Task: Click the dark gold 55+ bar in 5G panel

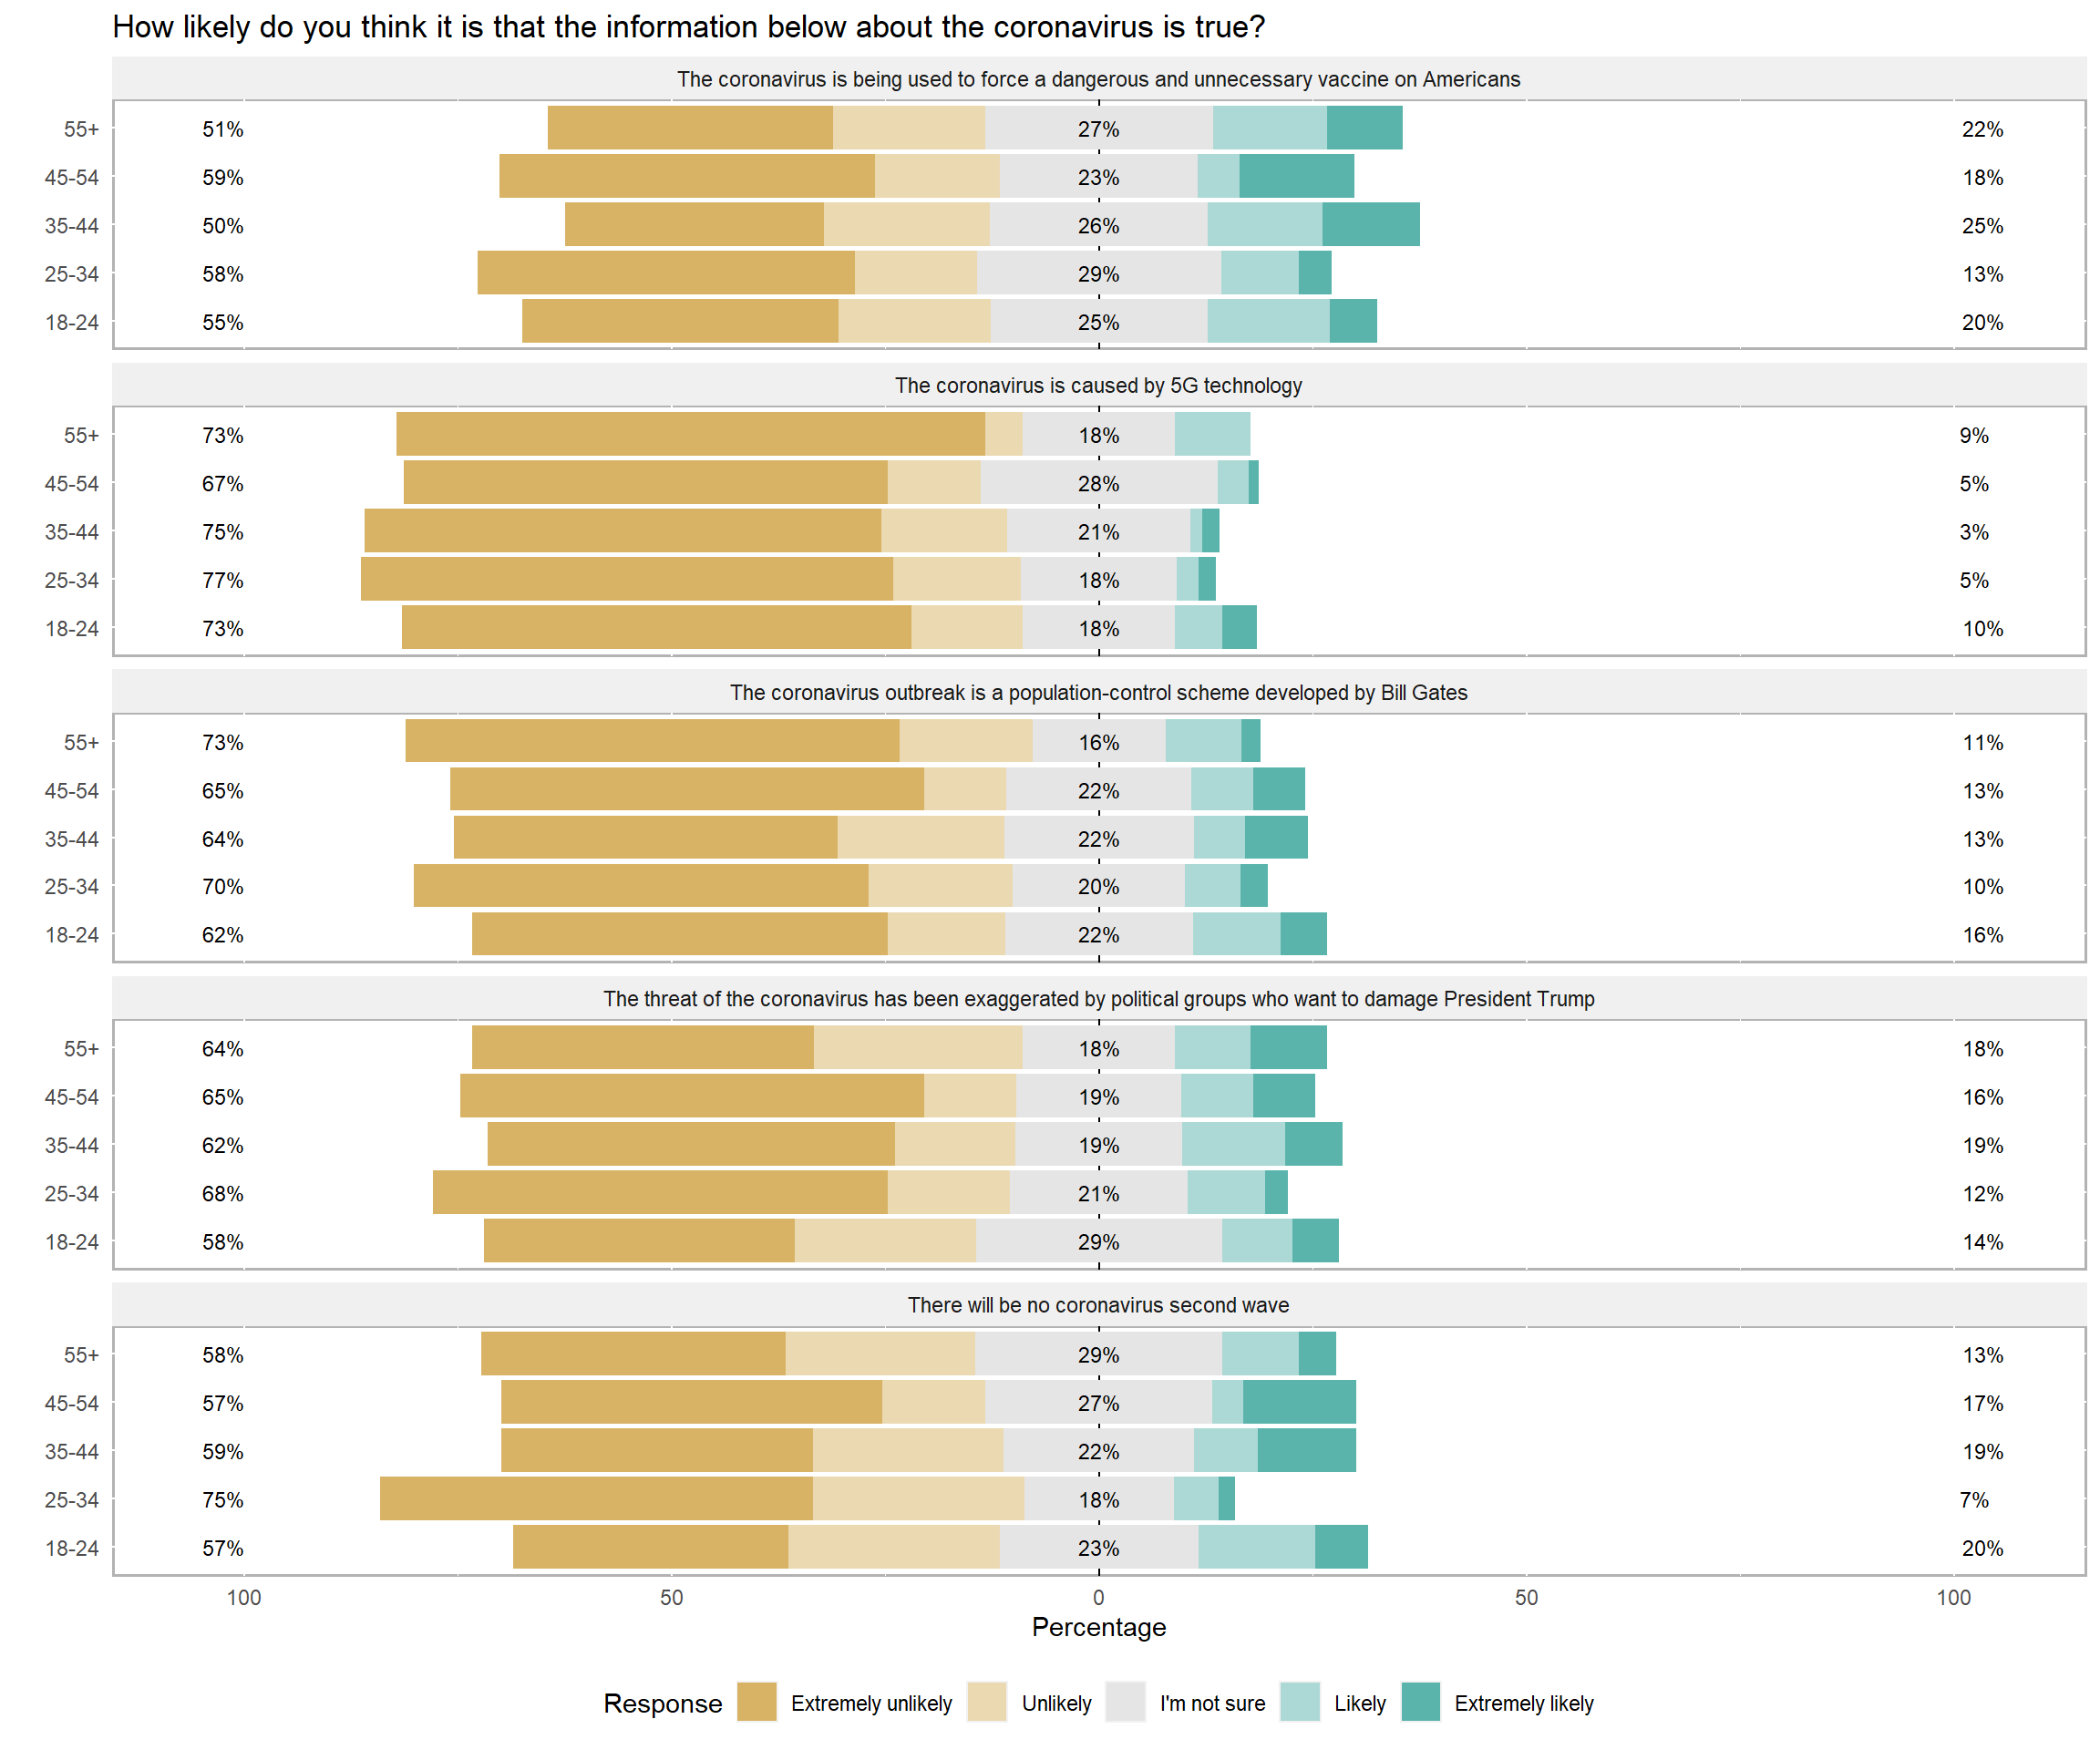Action: click(x=690, y=434)
